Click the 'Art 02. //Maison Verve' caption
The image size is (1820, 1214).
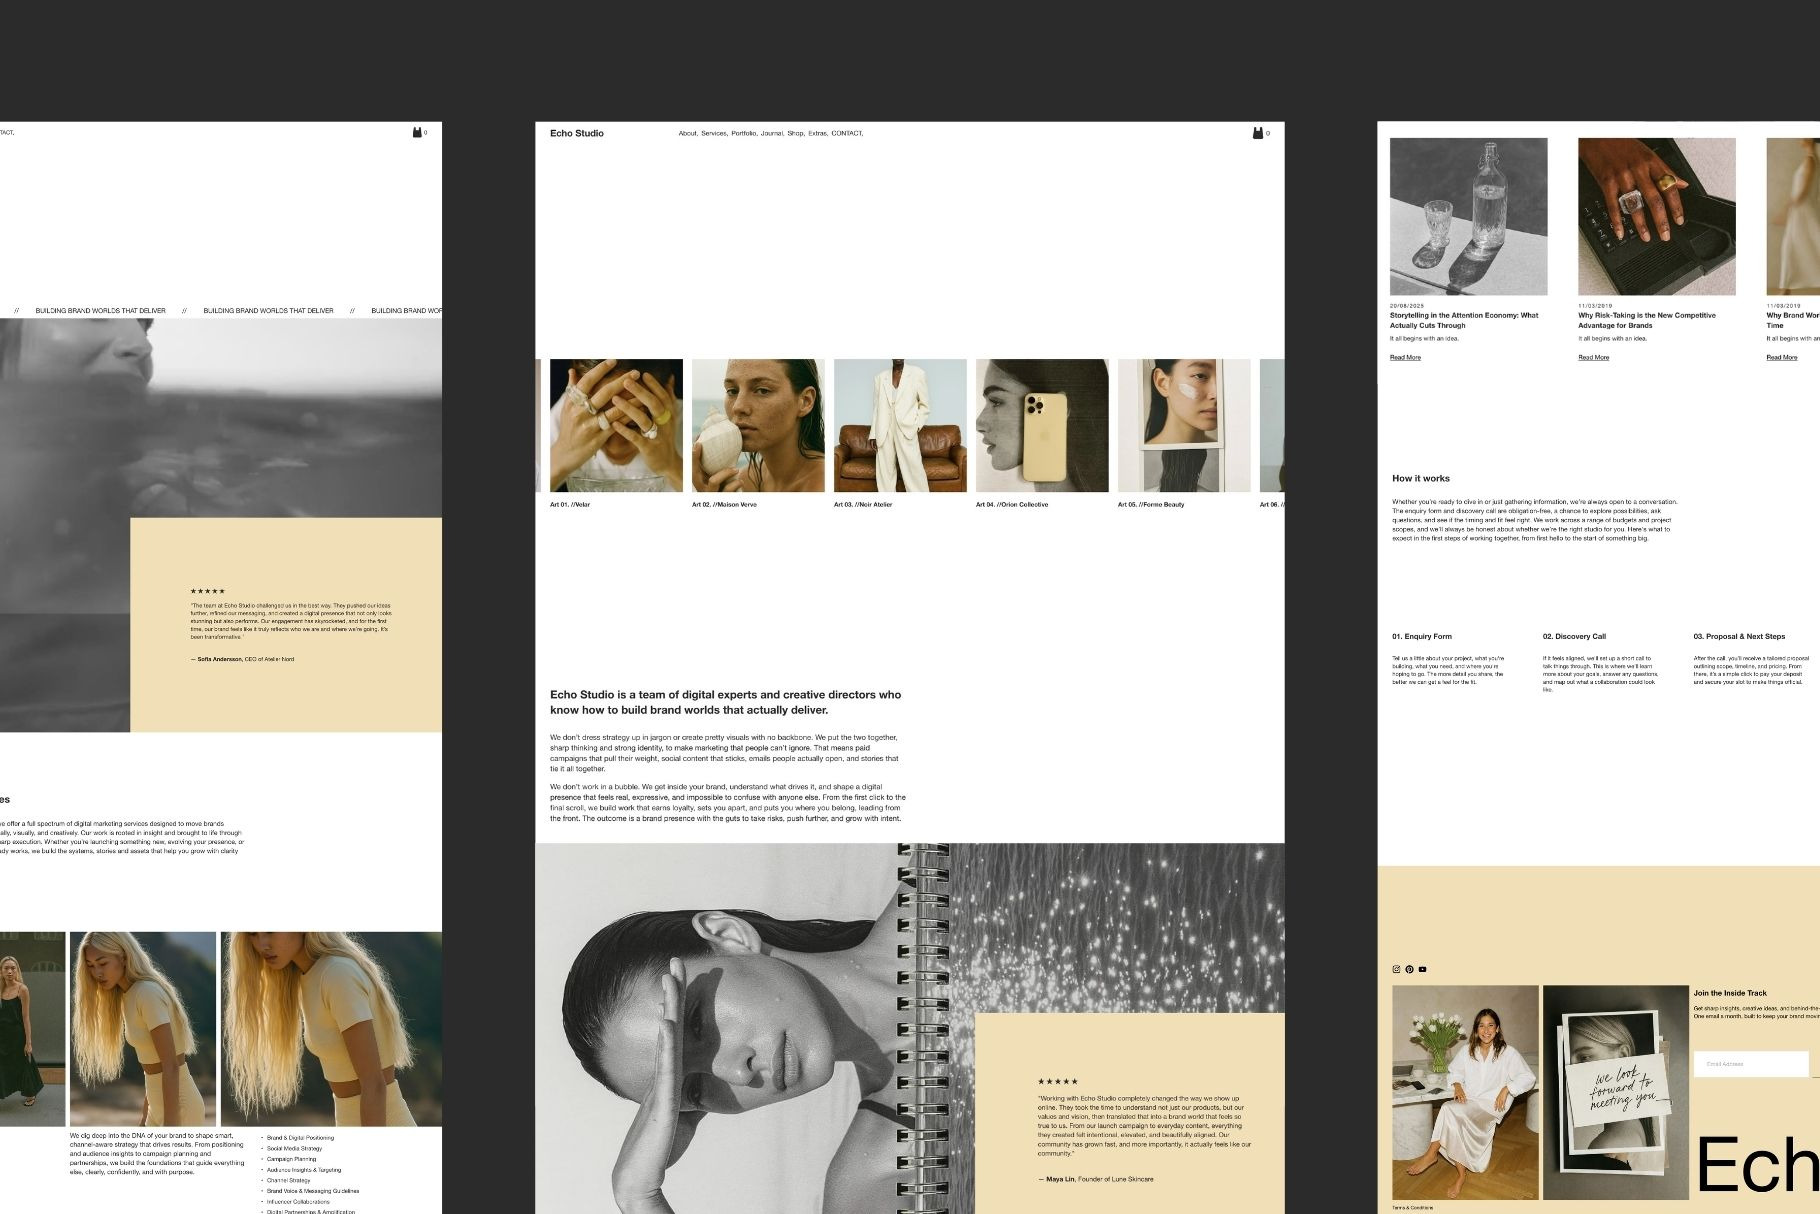click(x=724, y=505)
